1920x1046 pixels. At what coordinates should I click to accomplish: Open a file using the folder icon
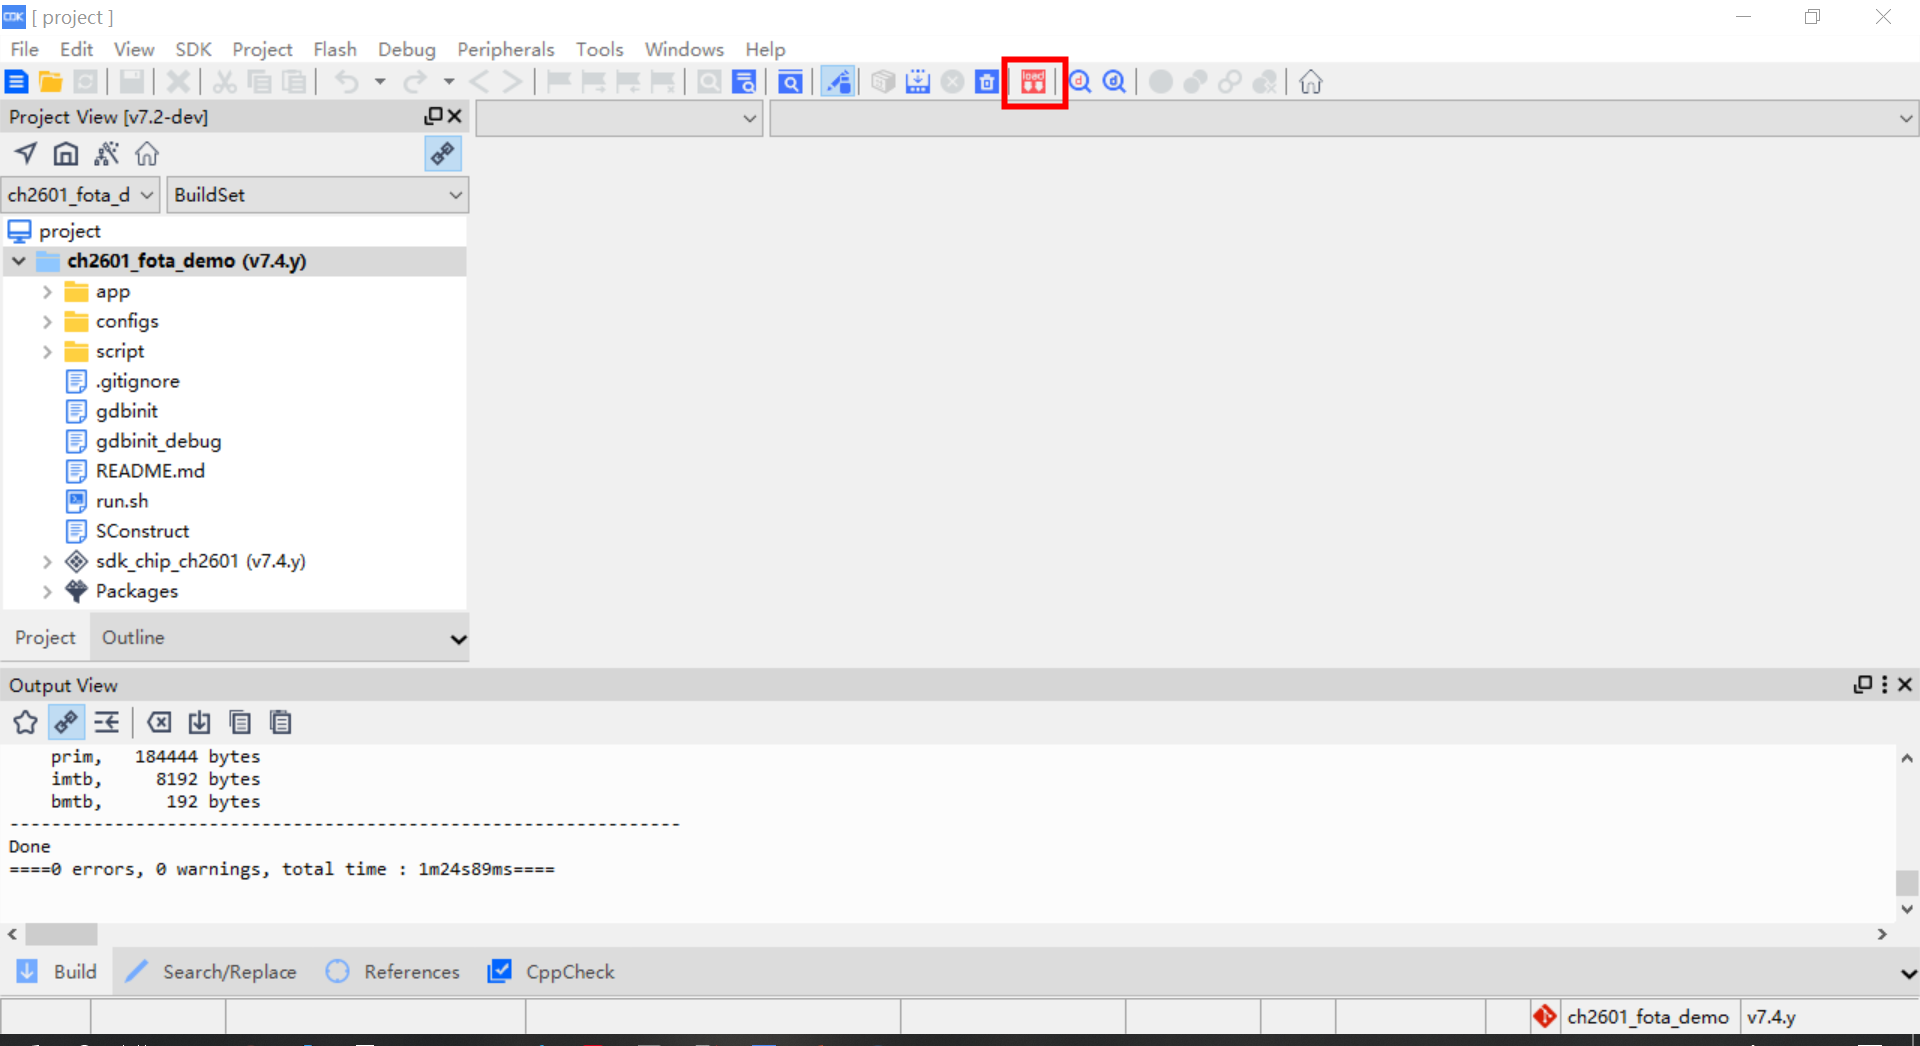51,82
